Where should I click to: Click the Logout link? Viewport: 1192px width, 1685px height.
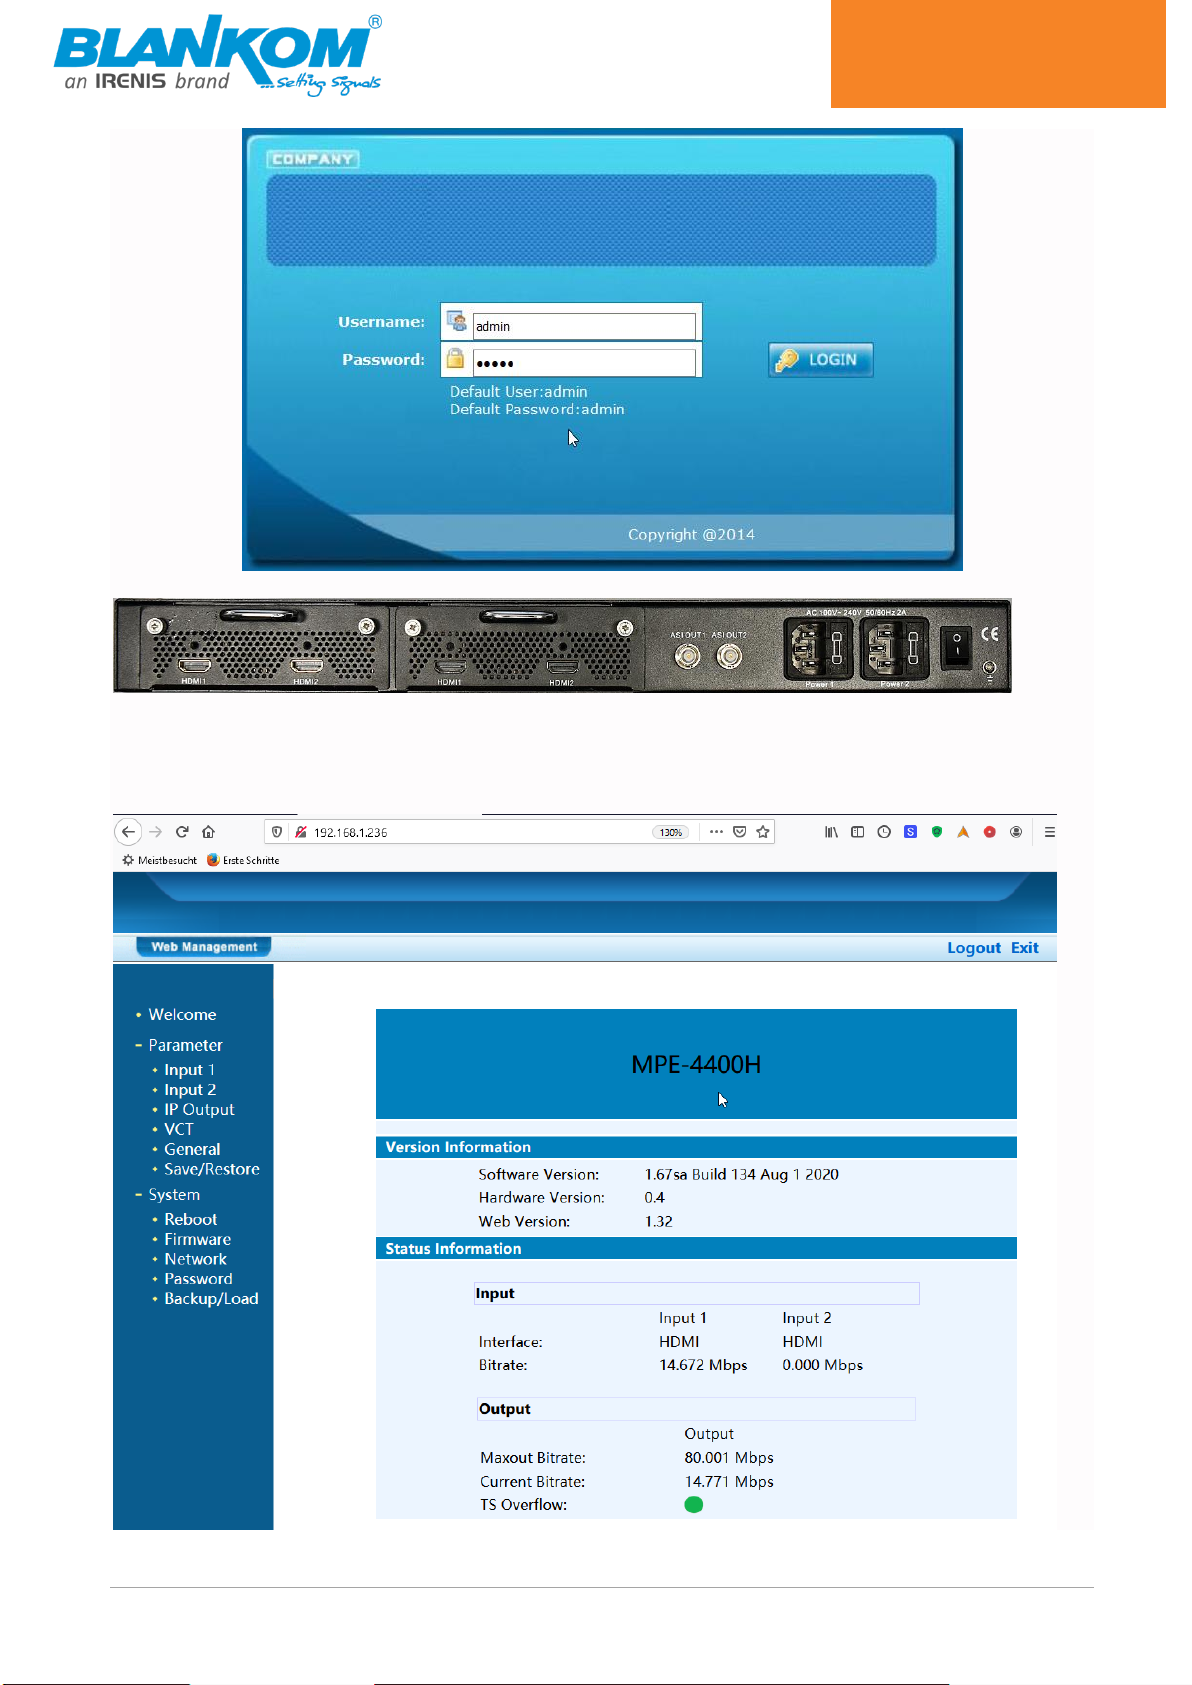tap(974, 948)
